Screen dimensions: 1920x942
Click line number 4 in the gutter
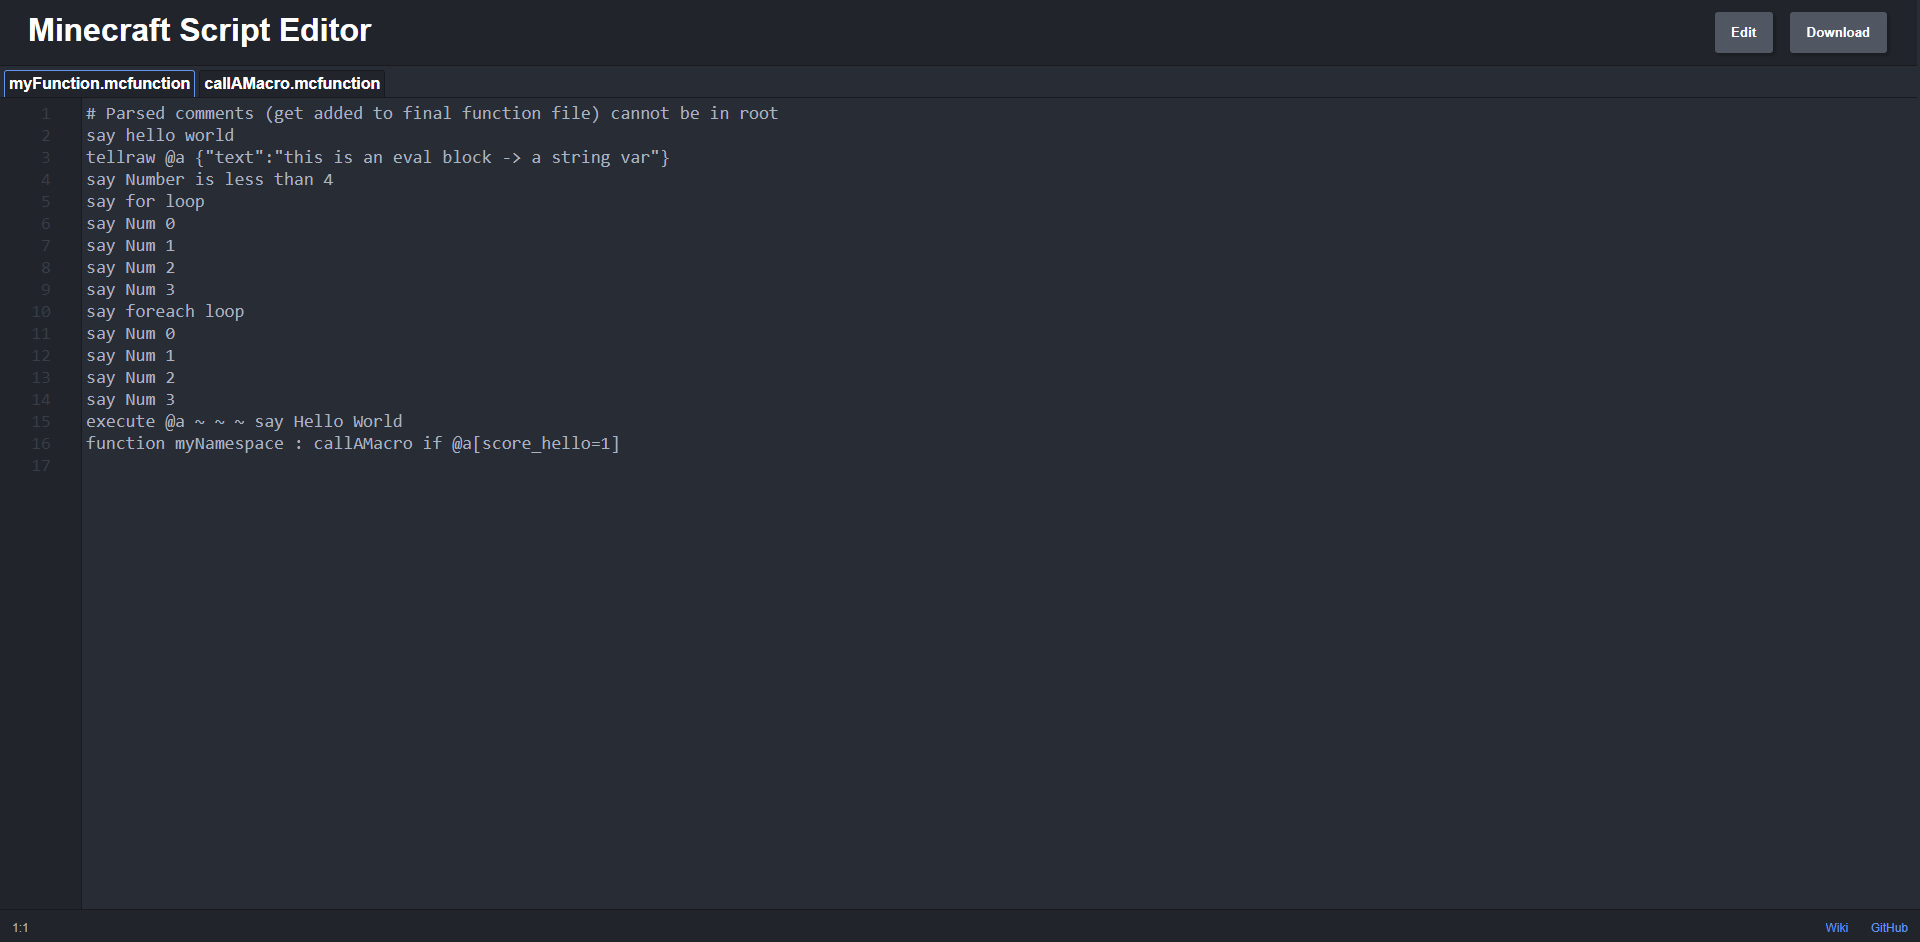coord(45,179)
